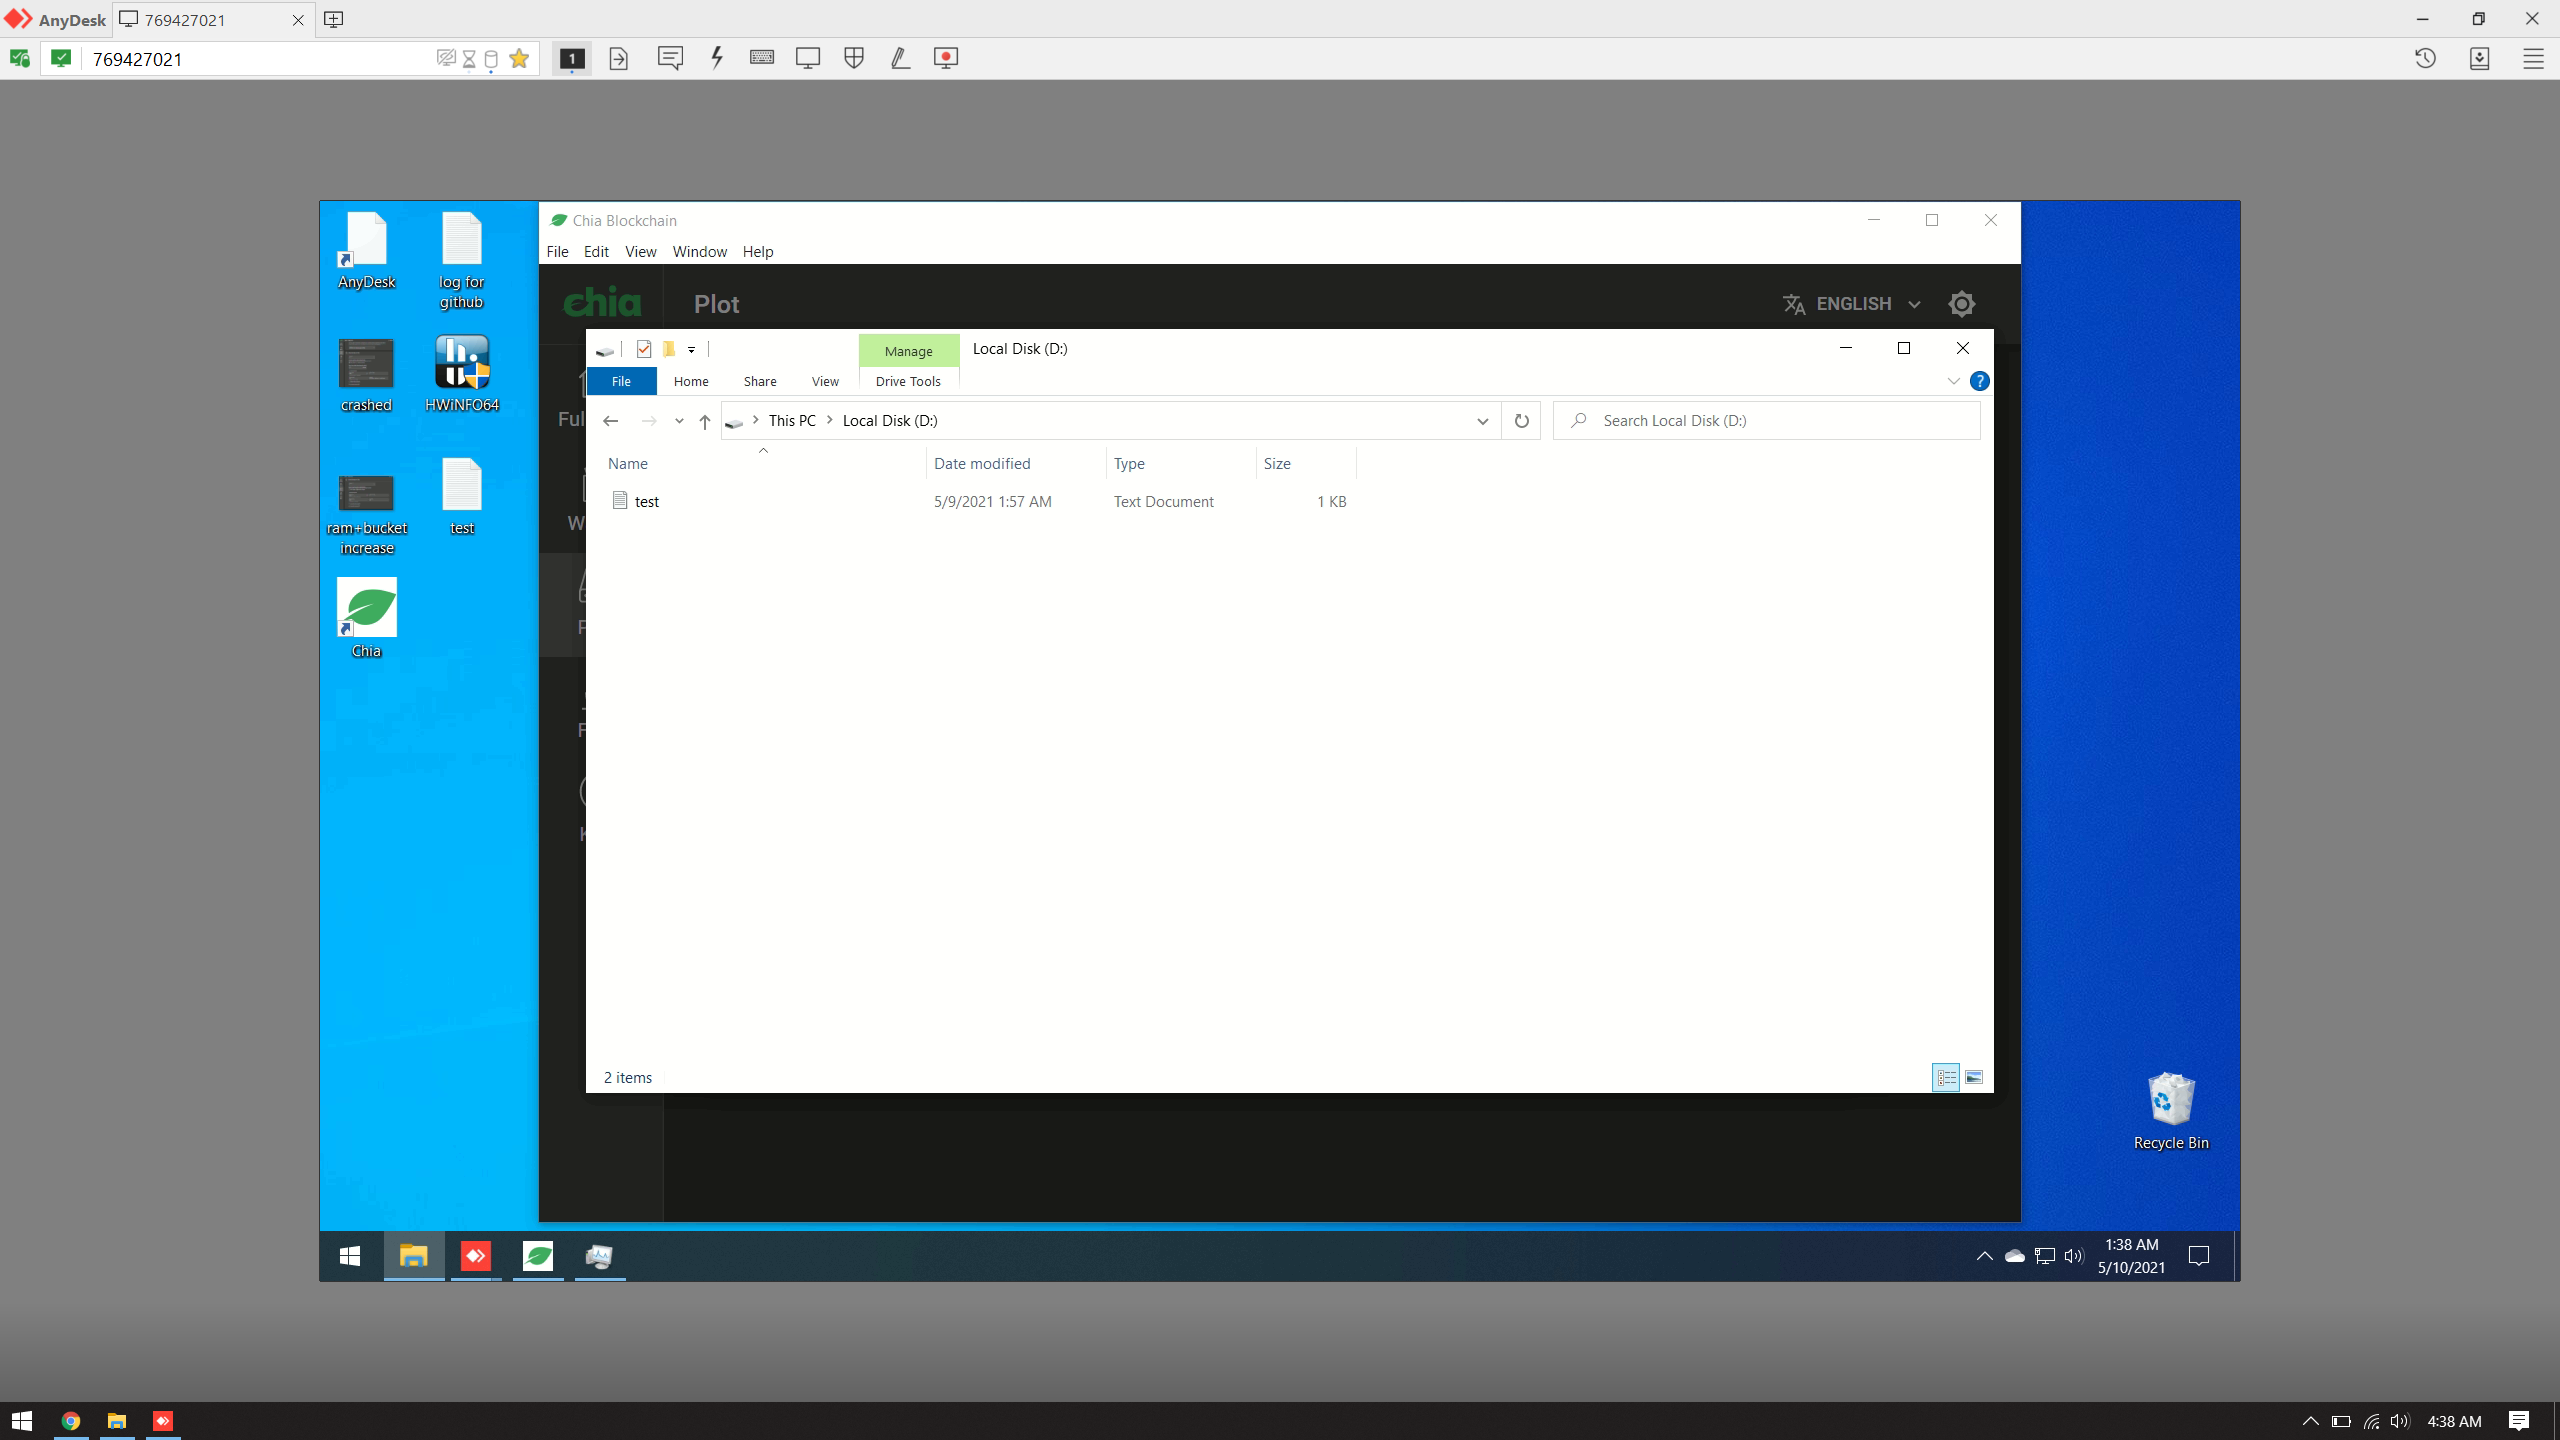This screenshot has width=2560, height=1440.
Task: Click New Folder icon in quick access toolbar
Action: coord(669,349)
